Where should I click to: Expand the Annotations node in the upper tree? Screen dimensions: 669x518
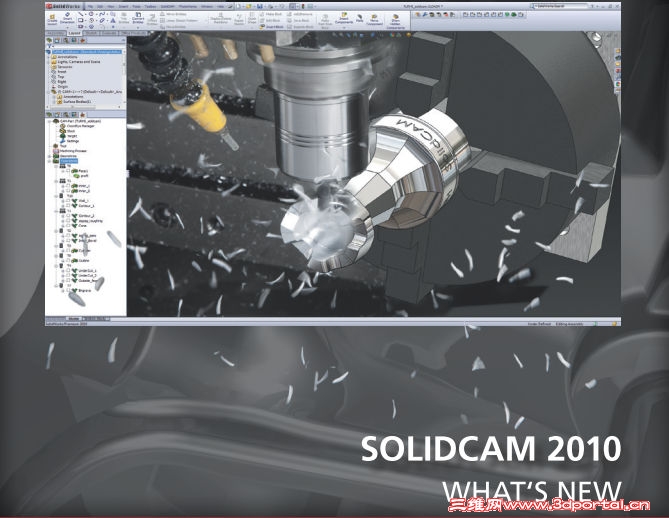[x=48, y=57]
